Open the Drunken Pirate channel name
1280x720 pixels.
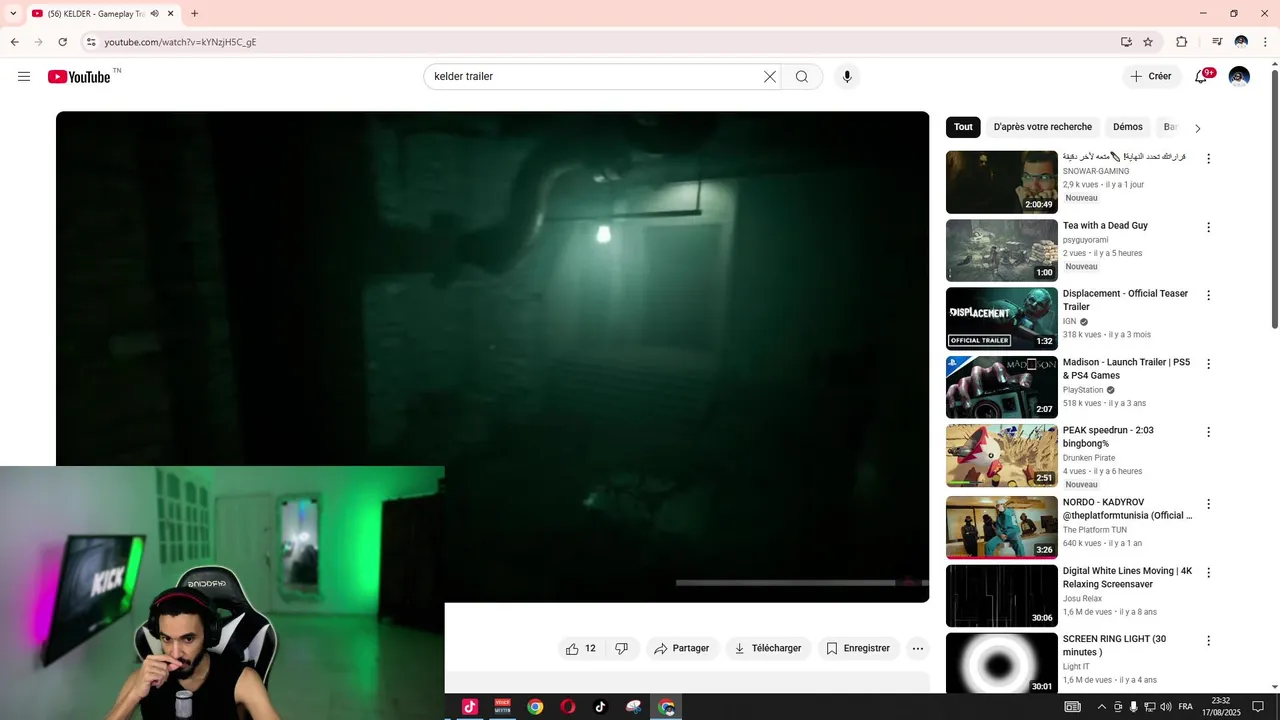point(1089,458)
